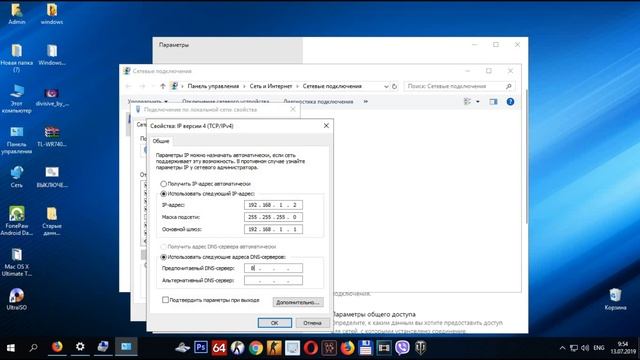Click the ENG language indicator

pyautogui.click(x=599, y=348)
